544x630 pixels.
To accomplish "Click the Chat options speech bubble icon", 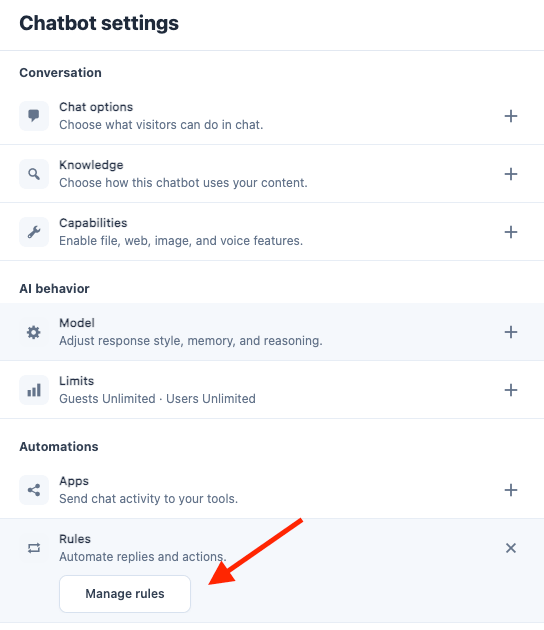I will (x=34, y=116).
